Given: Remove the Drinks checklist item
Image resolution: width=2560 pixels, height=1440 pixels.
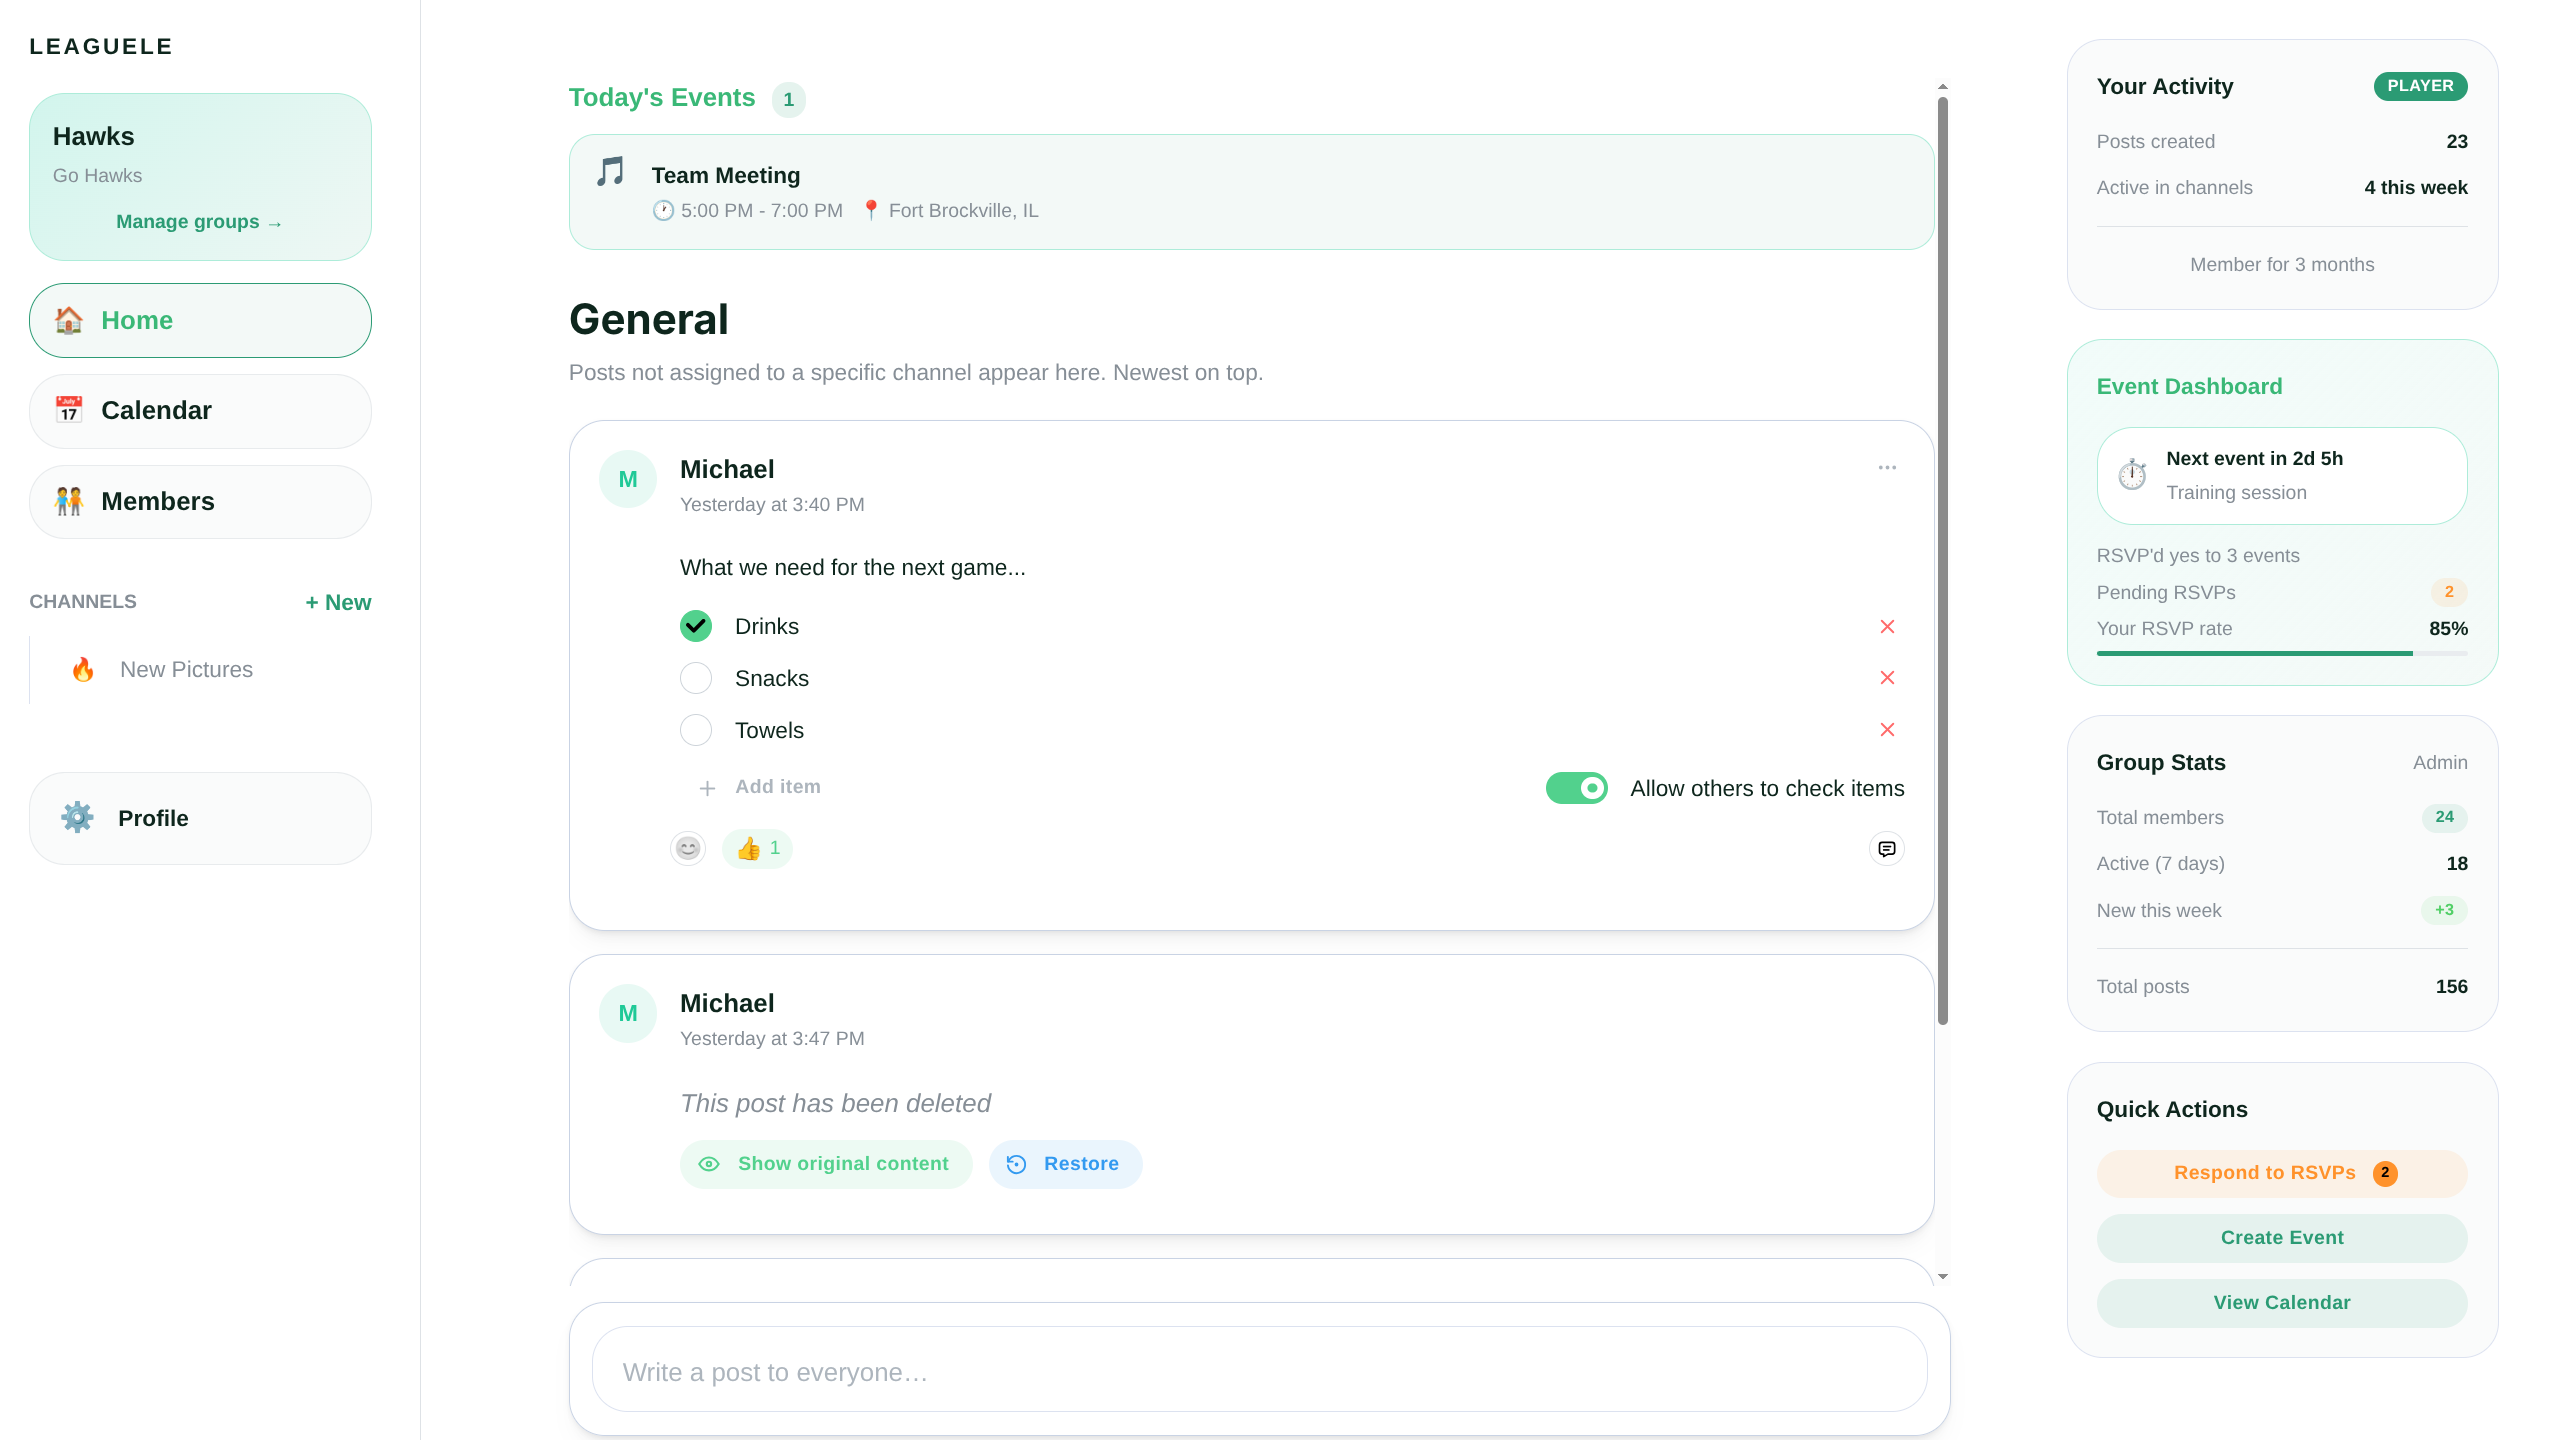Looking at the screenshot, I should (1887, 627).
